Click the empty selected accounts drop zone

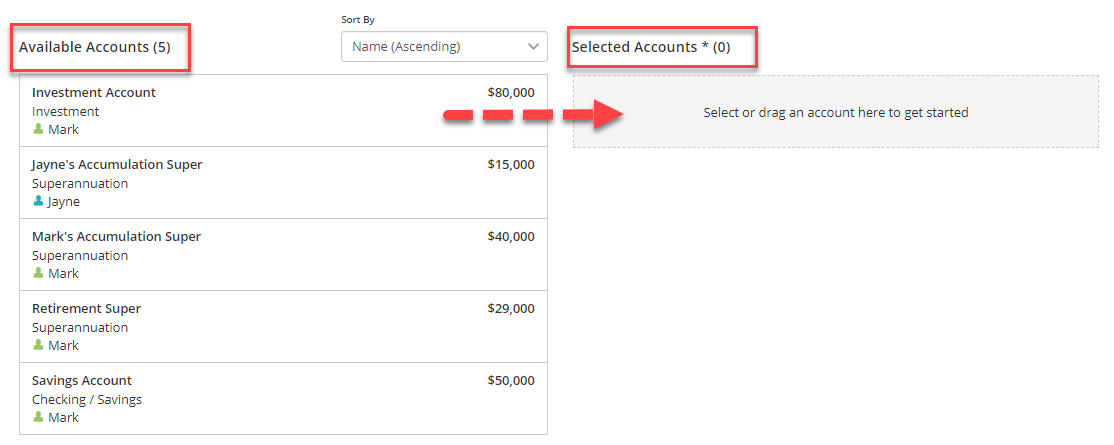(836, 112)
